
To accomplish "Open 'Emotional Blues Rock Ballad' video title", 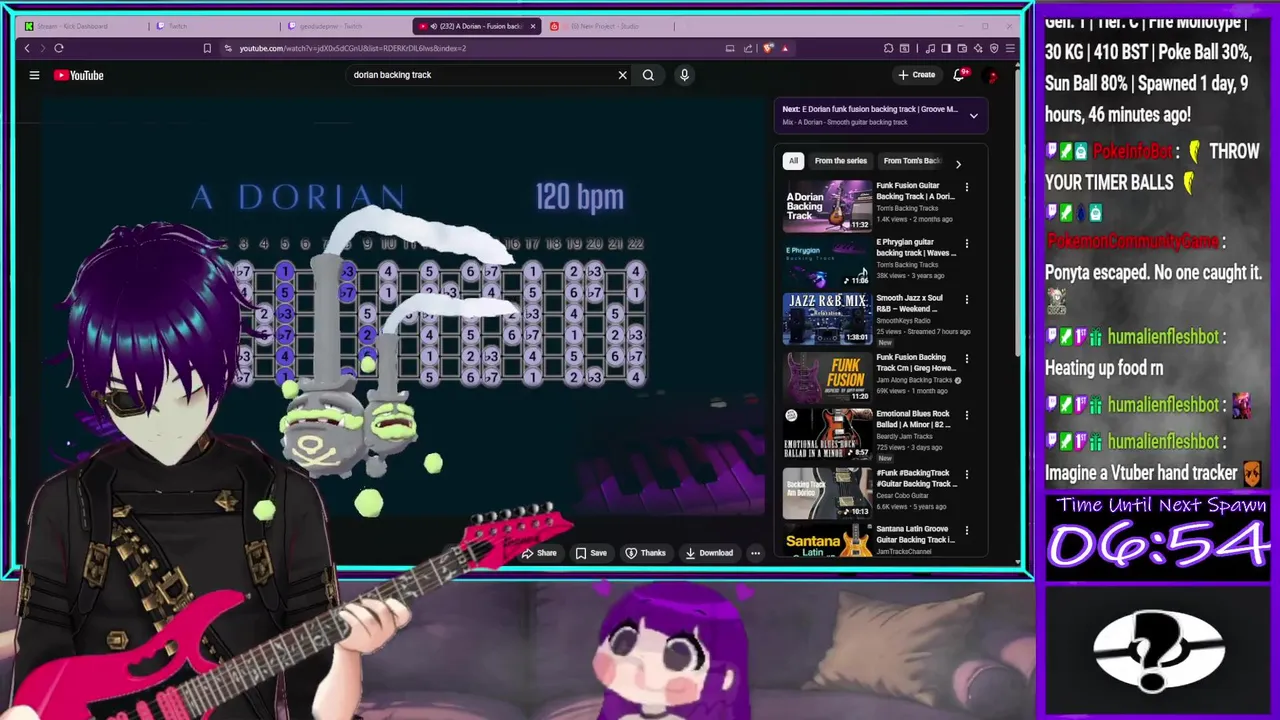I will [x=913, y=419].
